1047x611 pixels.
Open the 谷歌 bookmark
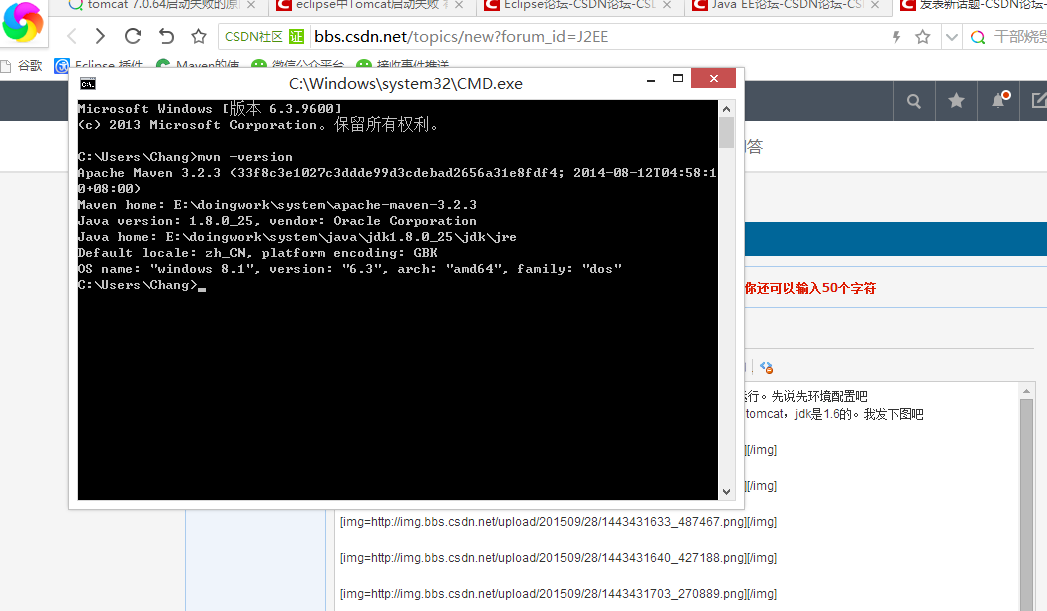tap(22, 66)
